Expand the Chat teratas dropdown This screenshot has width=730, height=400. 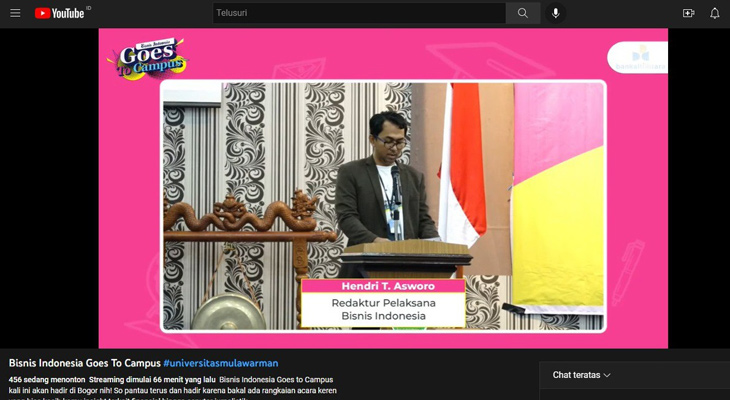pyautogui.click(x=581, y=375)
